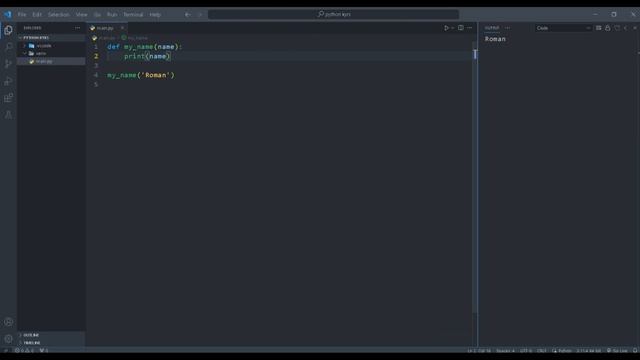Close the output panel
640x360 pixels.
[x=635, y=28]
